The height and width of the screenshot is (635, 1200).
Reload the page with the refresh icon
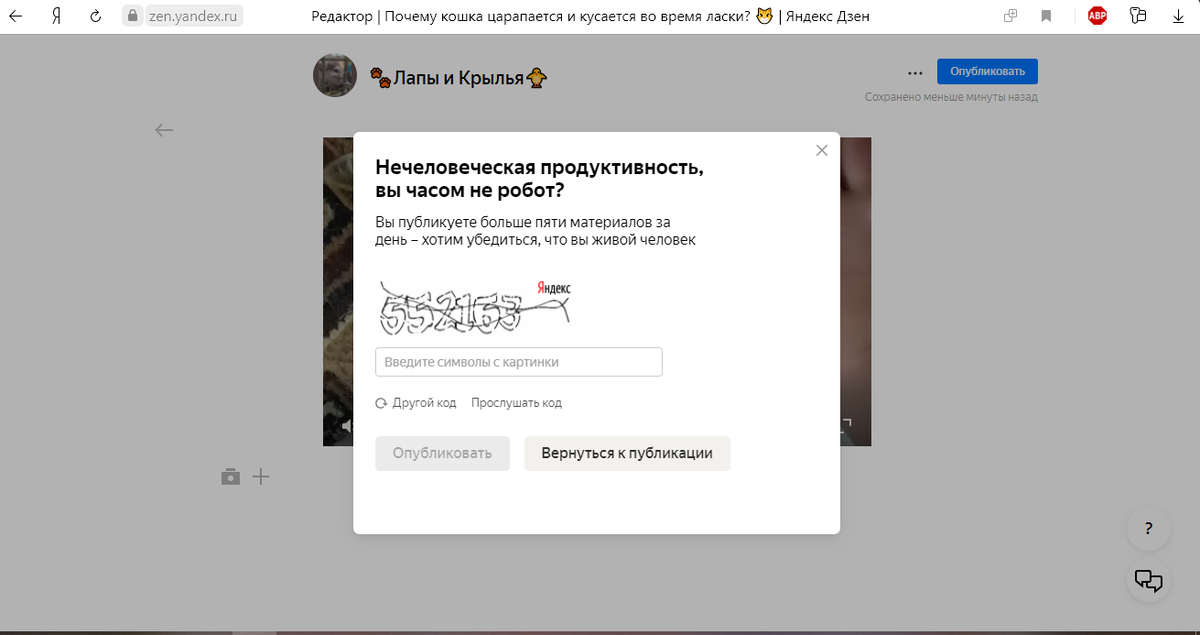pos(96,16)
